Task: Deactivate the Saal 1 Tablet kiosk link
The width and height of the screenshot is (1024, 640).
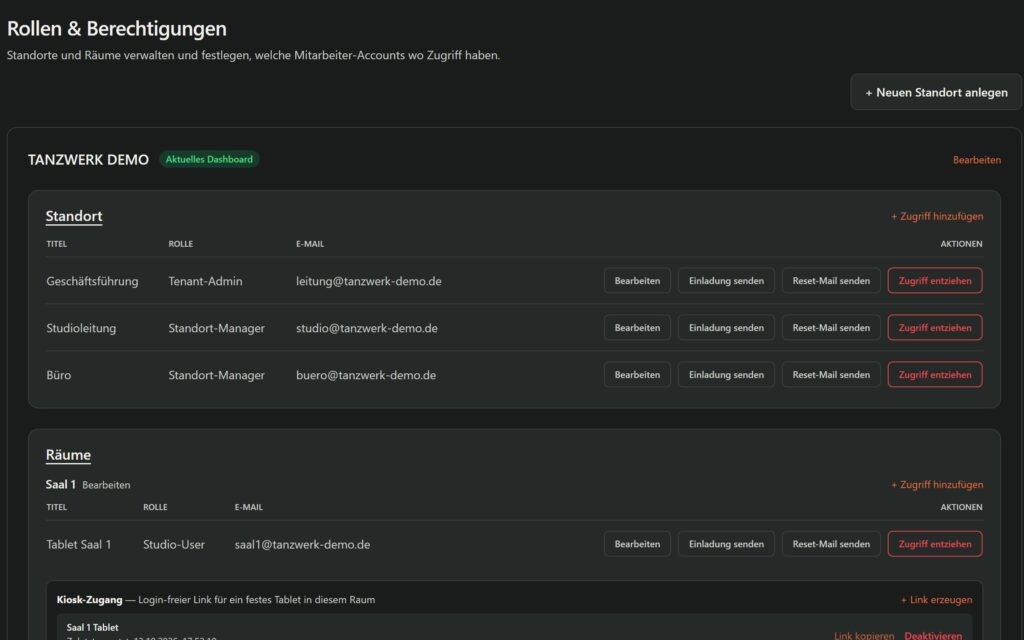Action: point(933,635)
